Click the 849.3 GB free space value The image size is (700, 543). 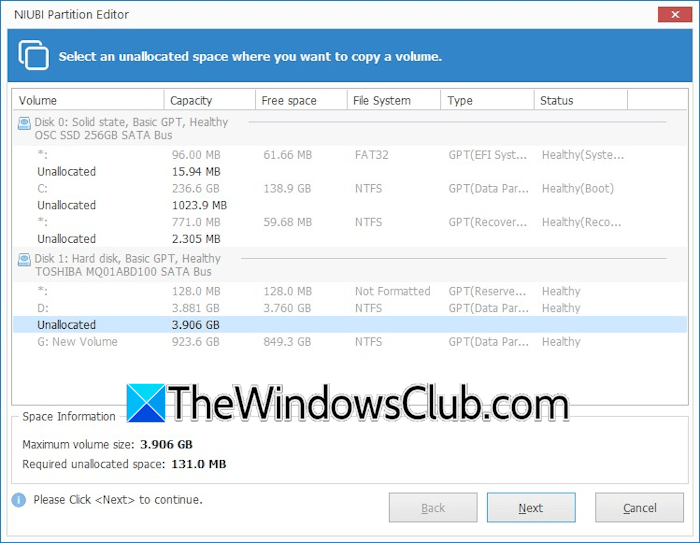coord(287,342)
